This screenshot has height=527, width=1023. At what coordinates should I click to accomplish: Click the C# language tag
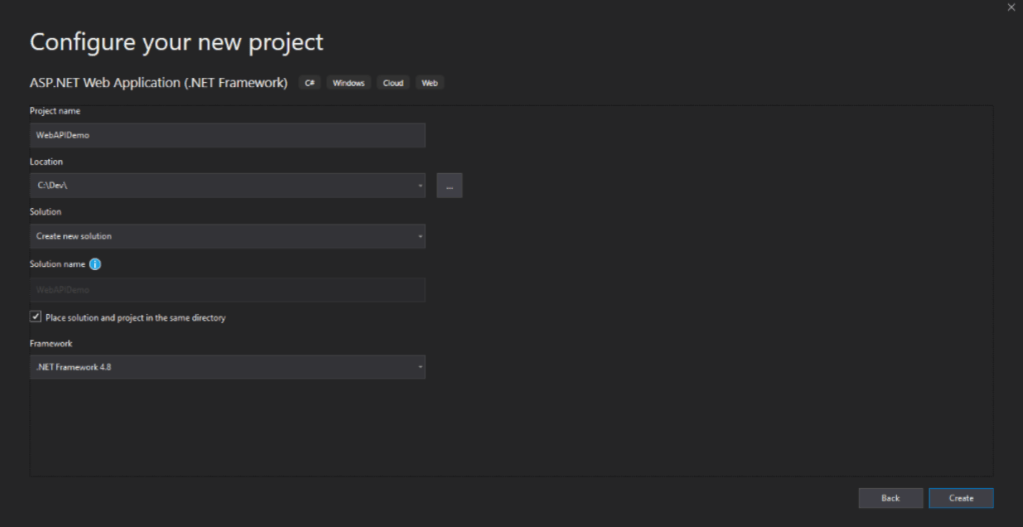[x=310, y=83]
